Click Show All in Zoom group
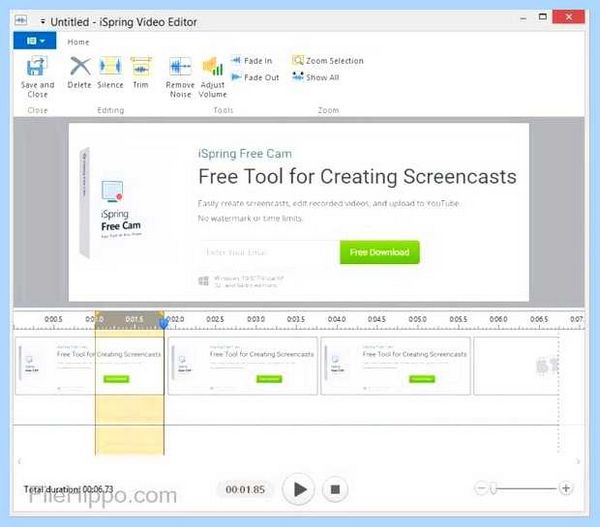The height and width of the screenshot is (527, 600). [316, 77]
